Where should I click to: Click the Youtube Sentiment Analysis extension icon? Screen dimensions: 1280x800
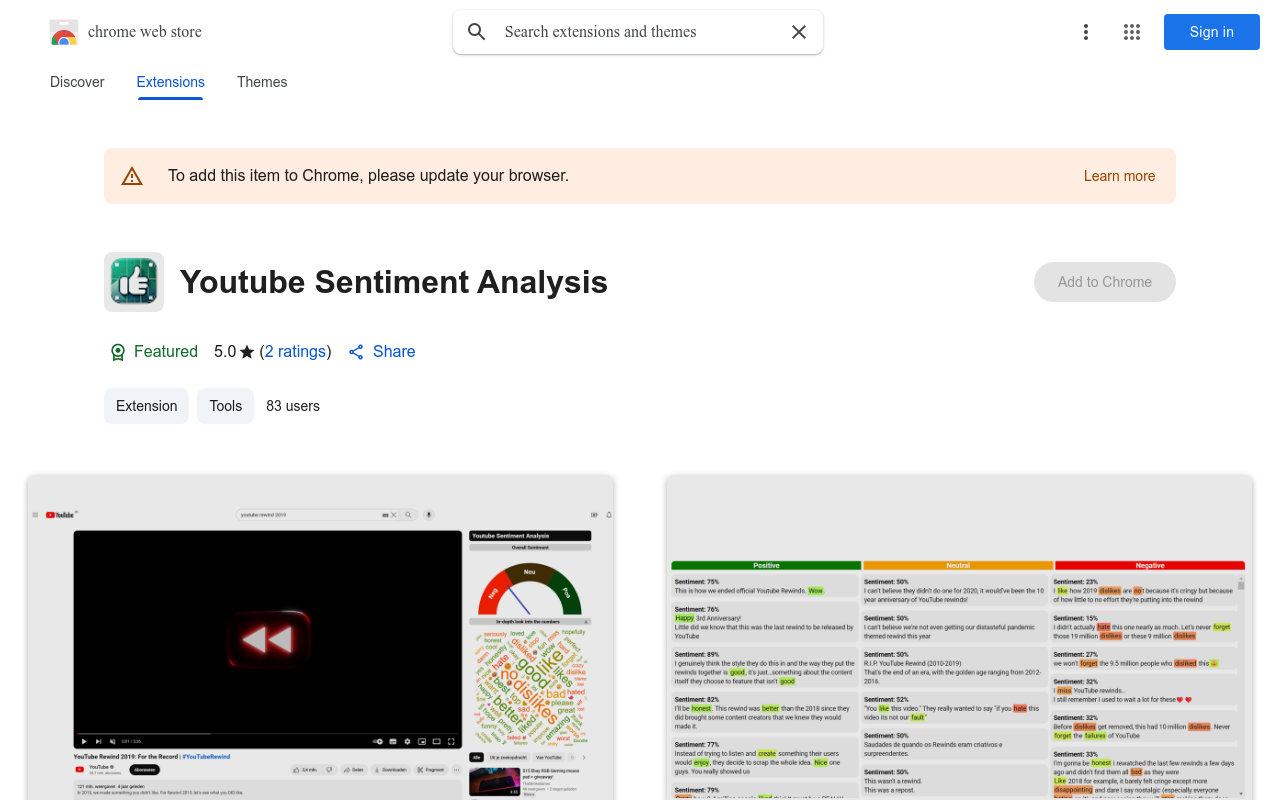pos(134,282)
